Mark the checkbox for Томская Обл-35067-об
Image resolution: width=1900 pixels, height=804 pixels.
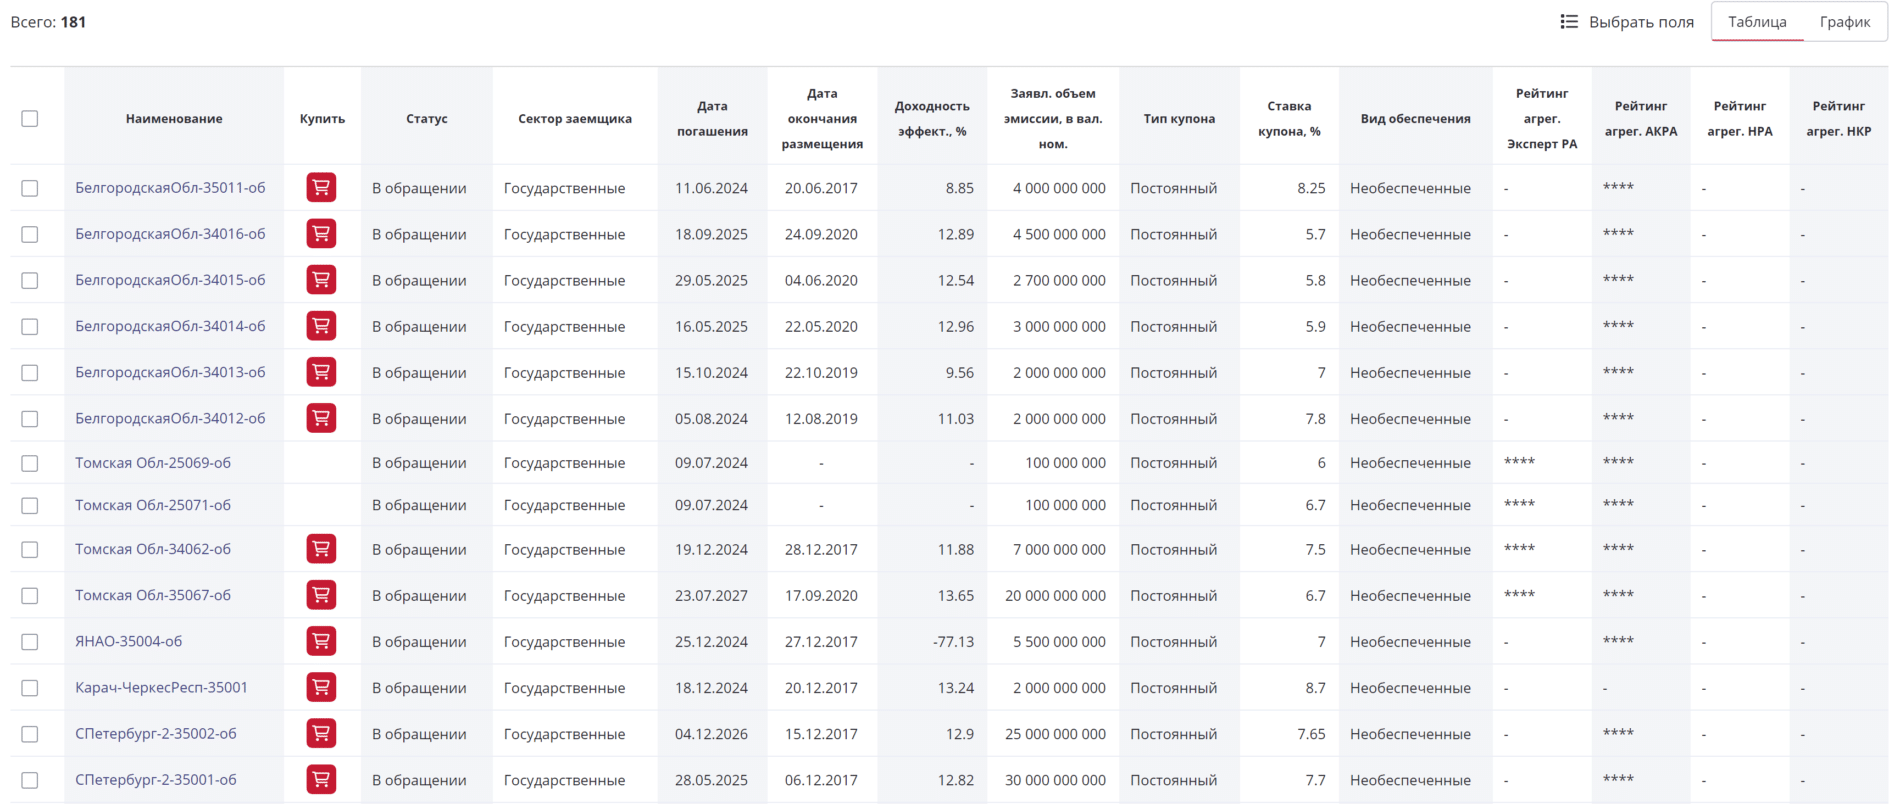click(x=30, y=596)
